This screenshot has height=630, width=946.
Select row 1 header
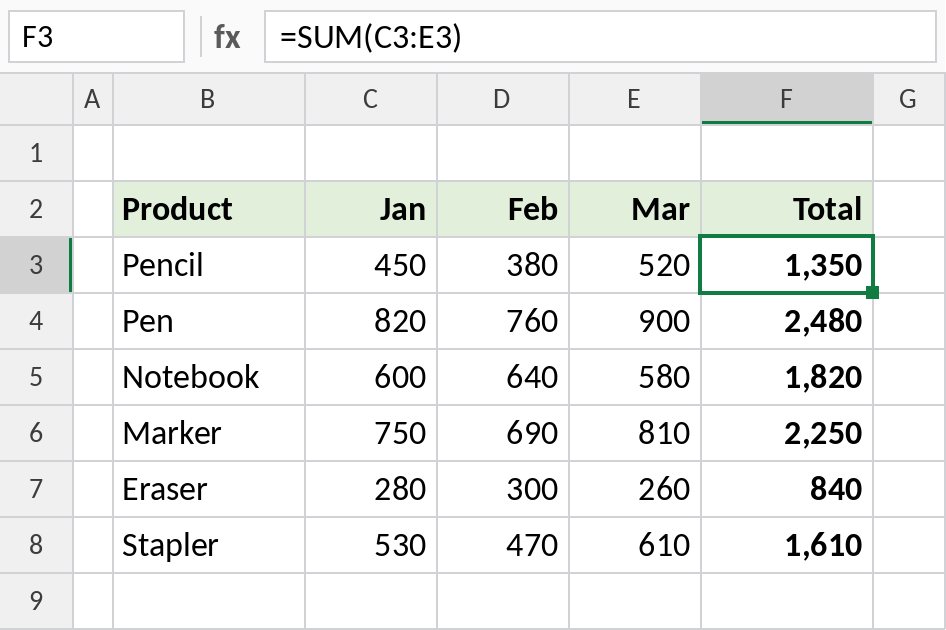36,153
